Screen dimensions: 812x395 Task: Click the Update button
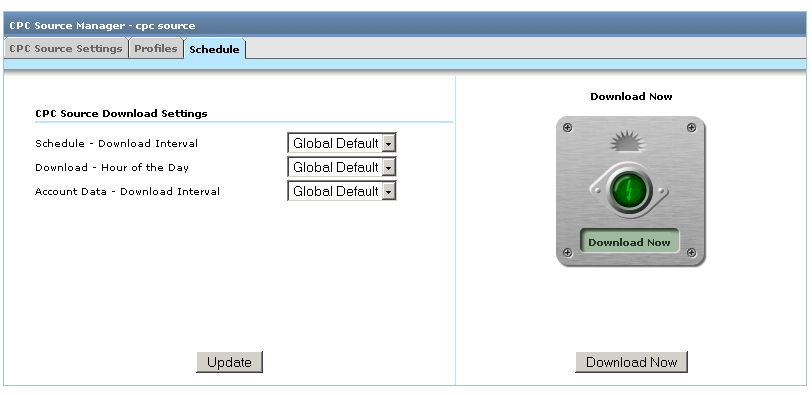click(229, 362)
